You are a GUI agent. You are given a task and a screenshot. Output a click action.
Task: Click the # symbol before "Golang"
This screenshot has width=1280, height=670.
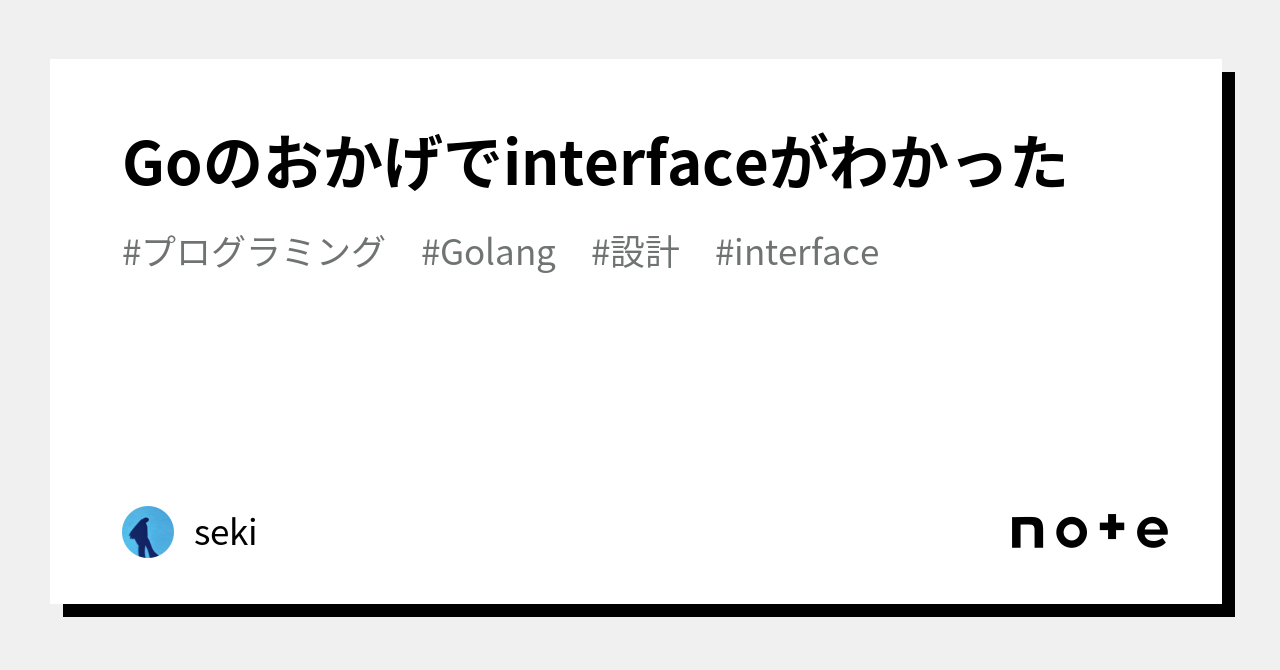click(430, 252)
